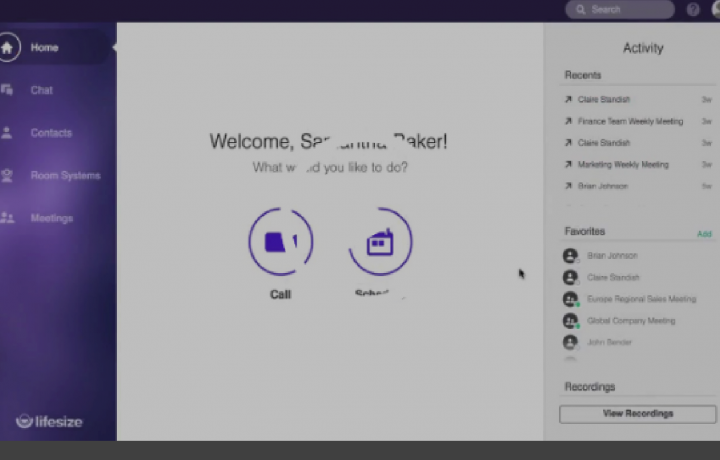Screen dimensions: 720x460
Task: Click the Call label under the icon
Action: (281, 294)
